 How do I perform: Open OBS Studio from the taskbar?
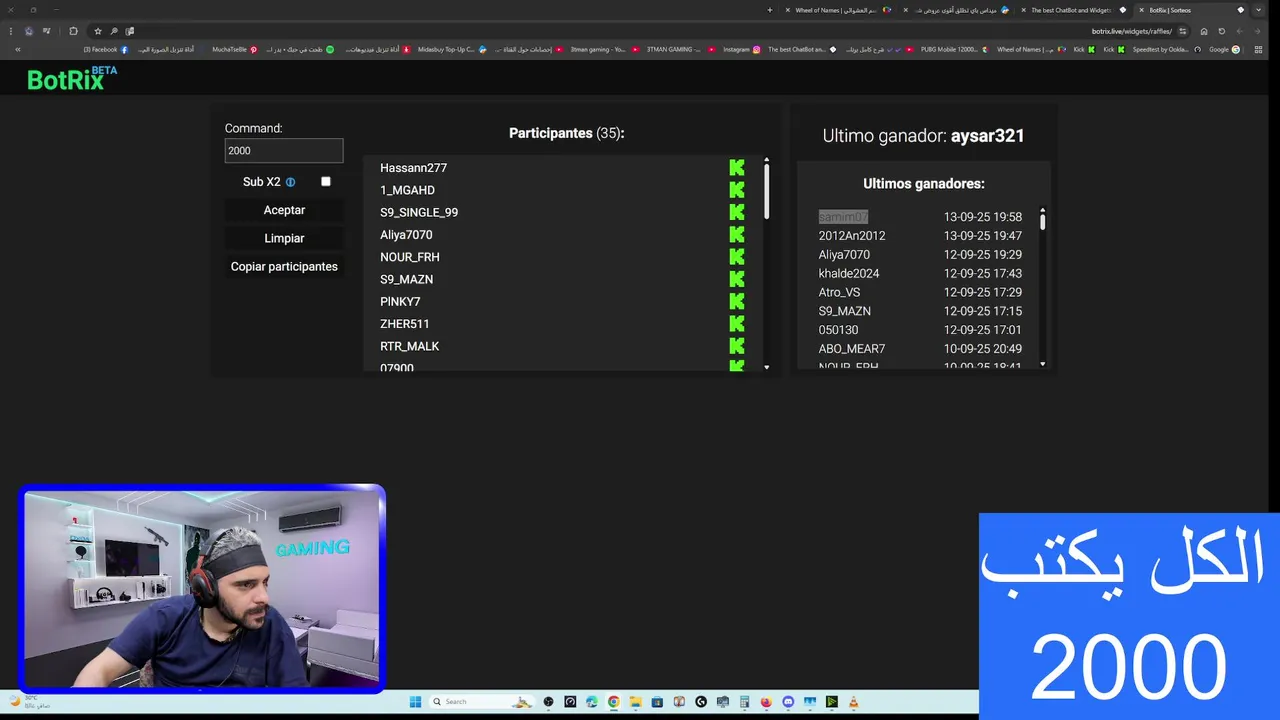(x=548, y=702)
